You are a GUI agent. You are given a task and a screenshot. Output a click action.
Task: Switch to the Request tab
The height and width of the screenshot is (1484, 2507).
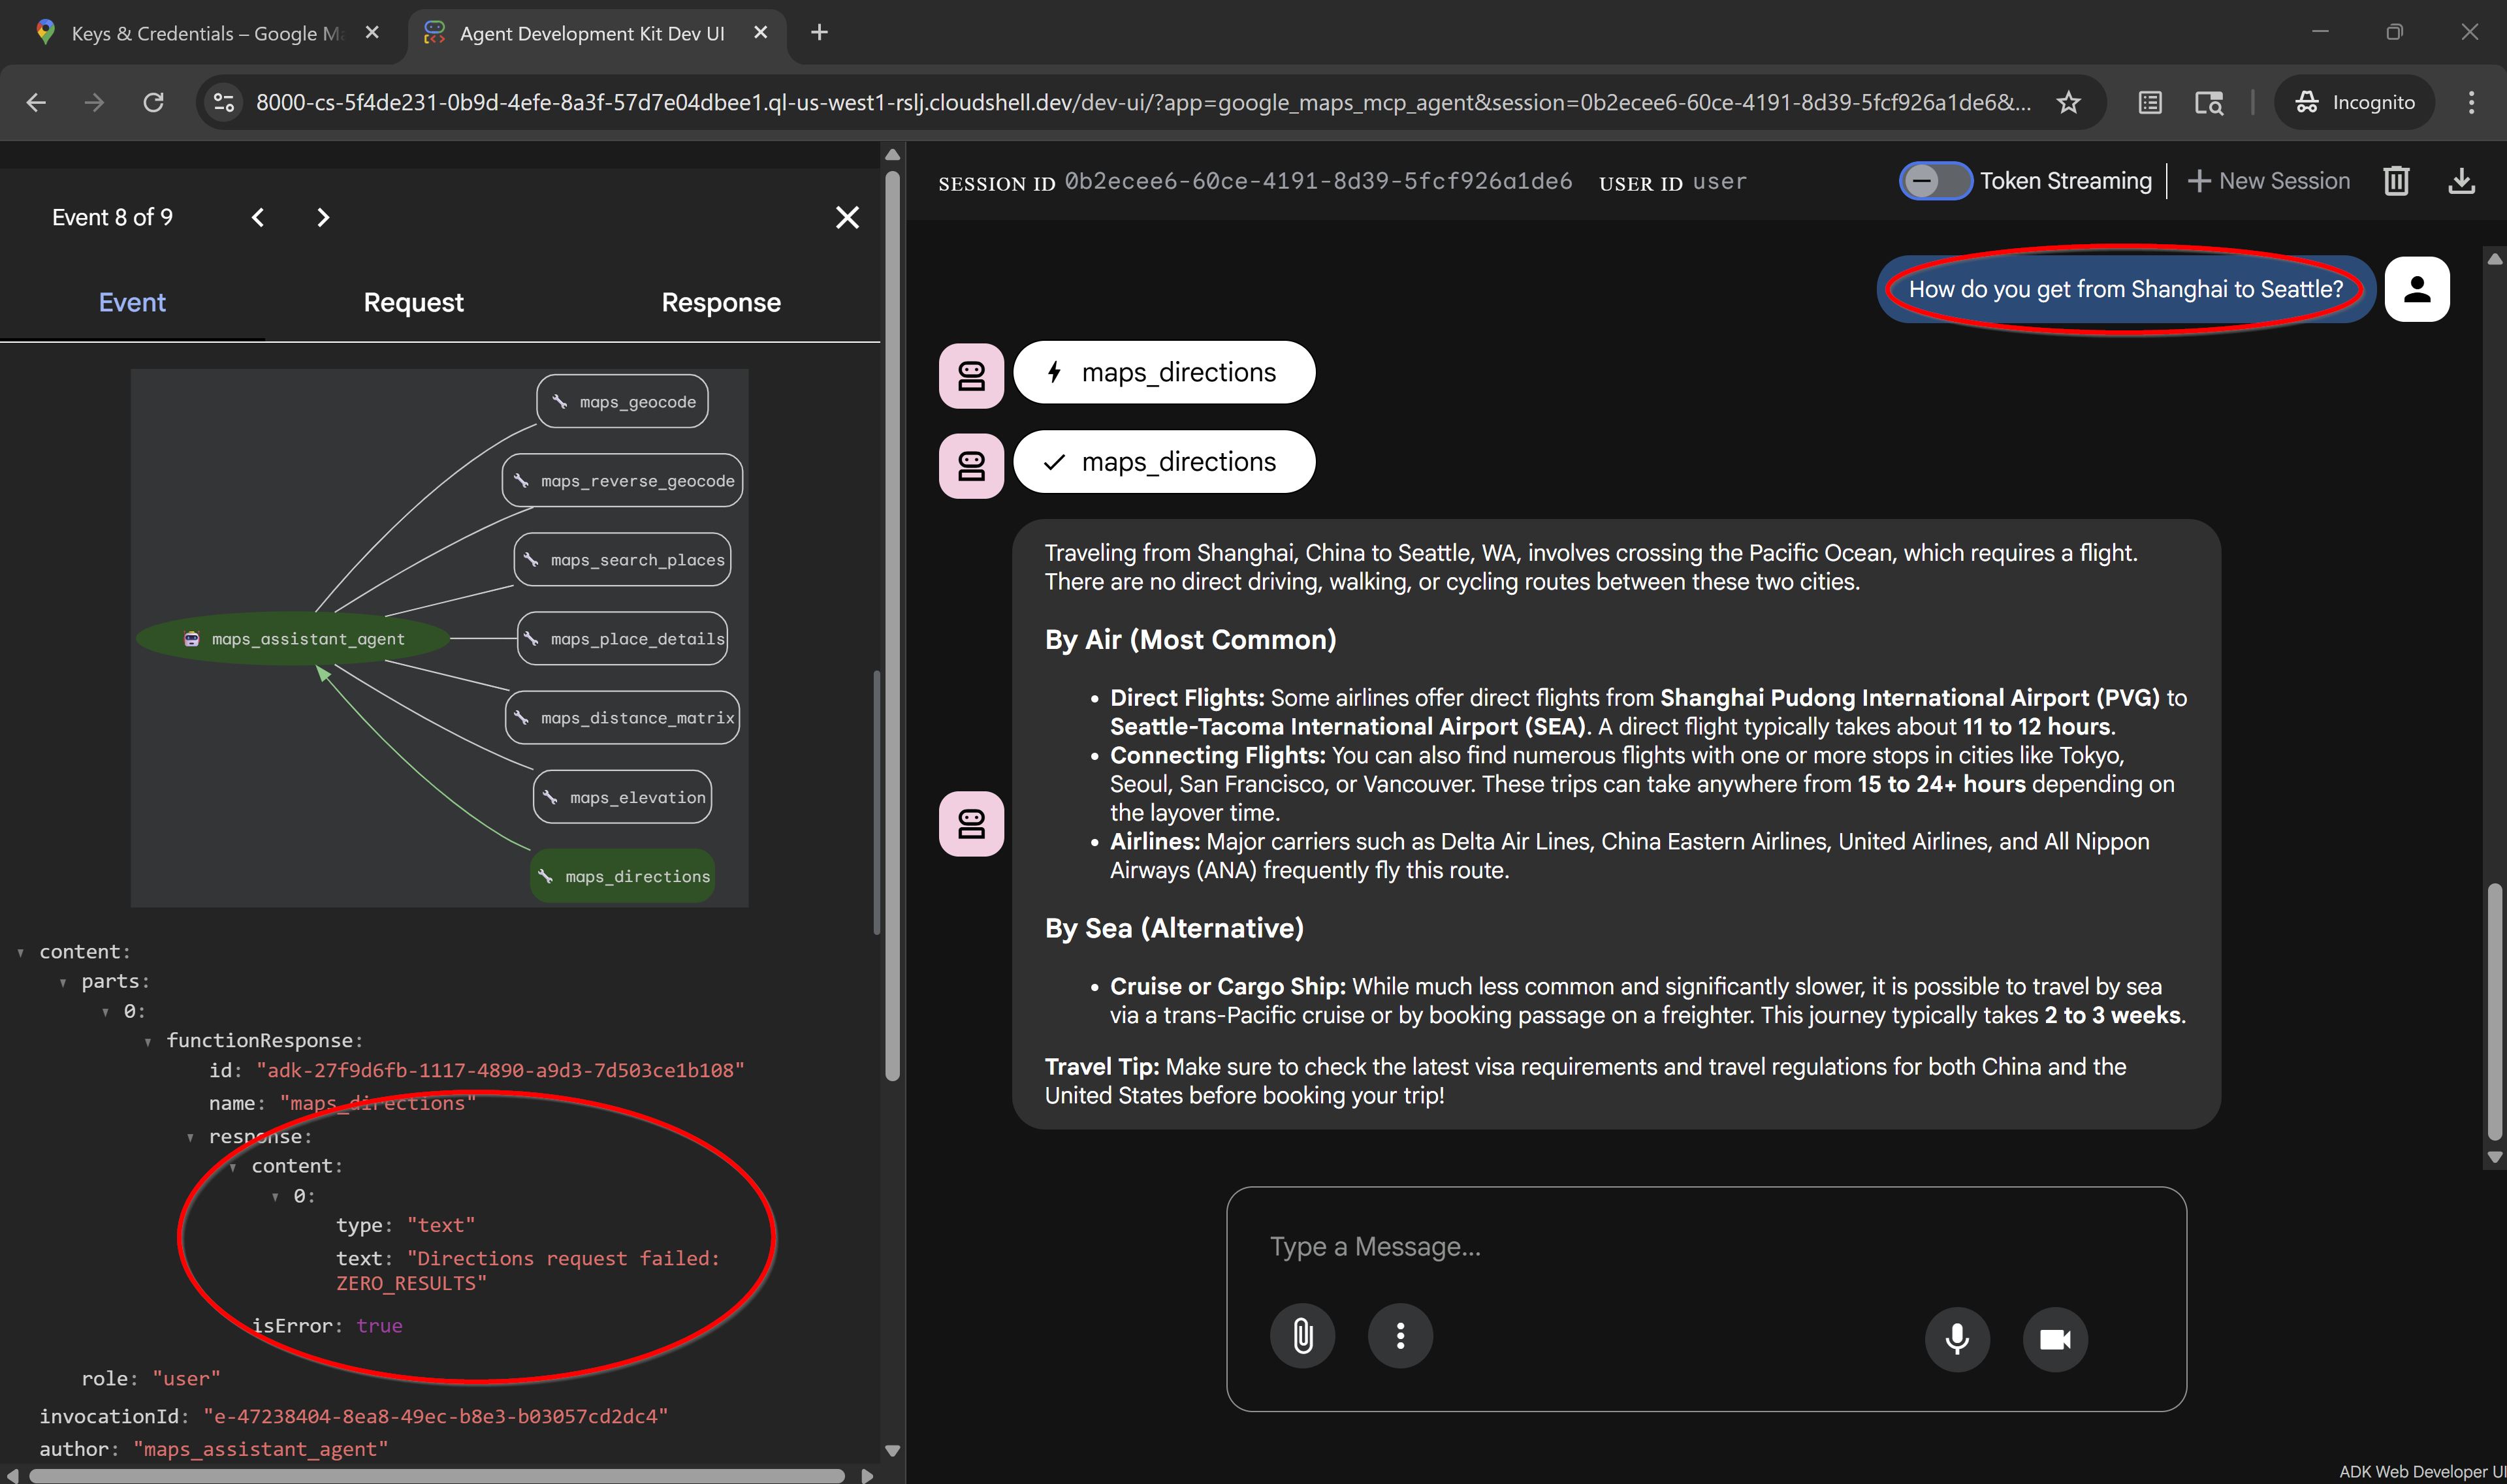pos(413,302)
